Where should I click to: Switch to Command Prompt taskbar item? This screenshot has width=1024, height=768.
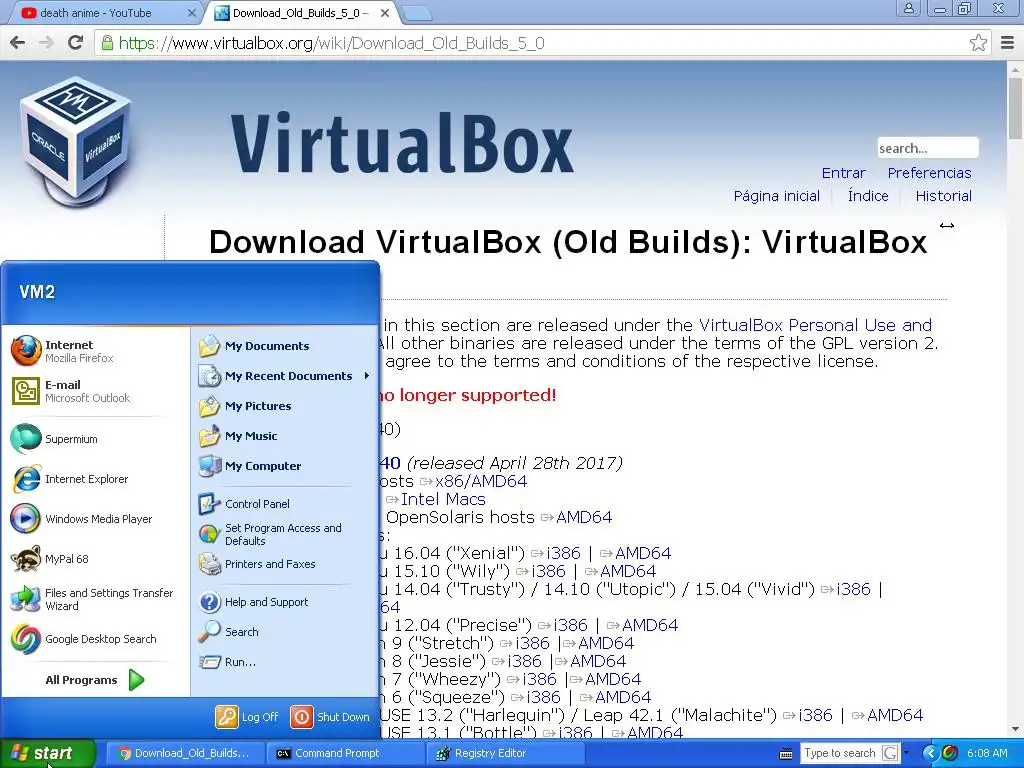[x=345, y=753]
